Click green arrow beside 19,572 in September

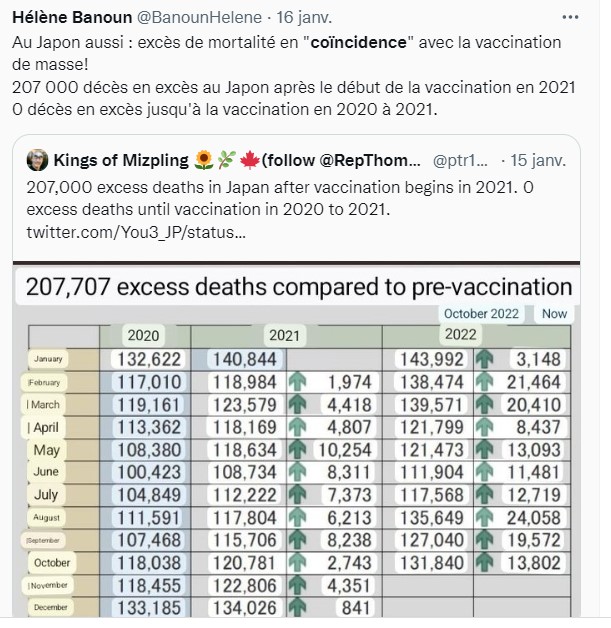(x=486, y=540)
